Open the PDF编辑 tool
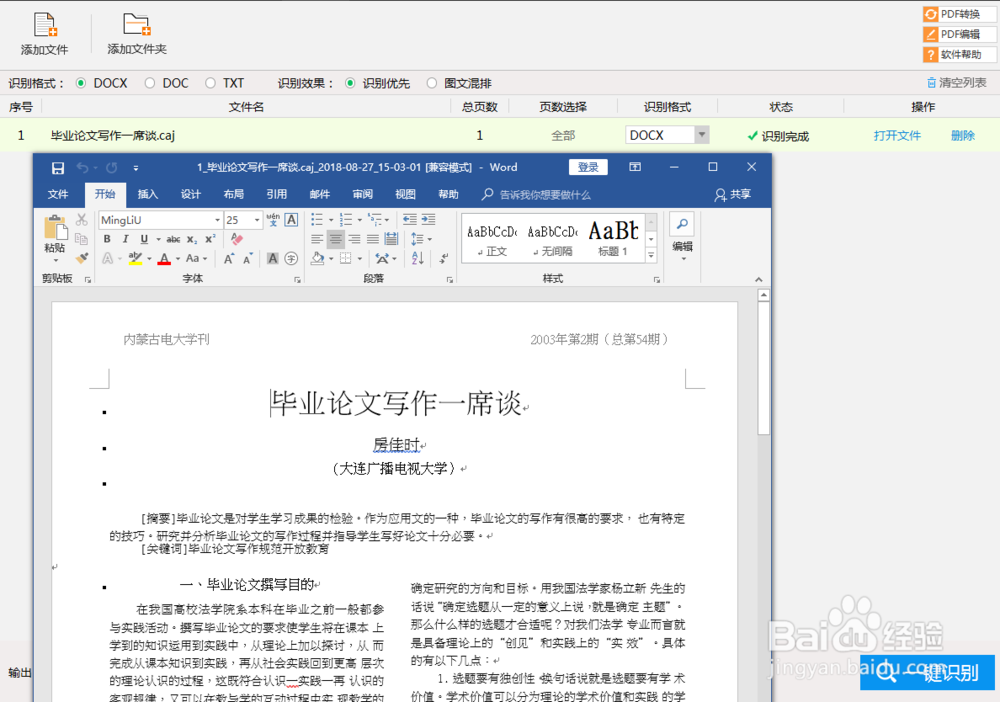The width and height of the screenshot is (1000, 702). tap(958, 33)
